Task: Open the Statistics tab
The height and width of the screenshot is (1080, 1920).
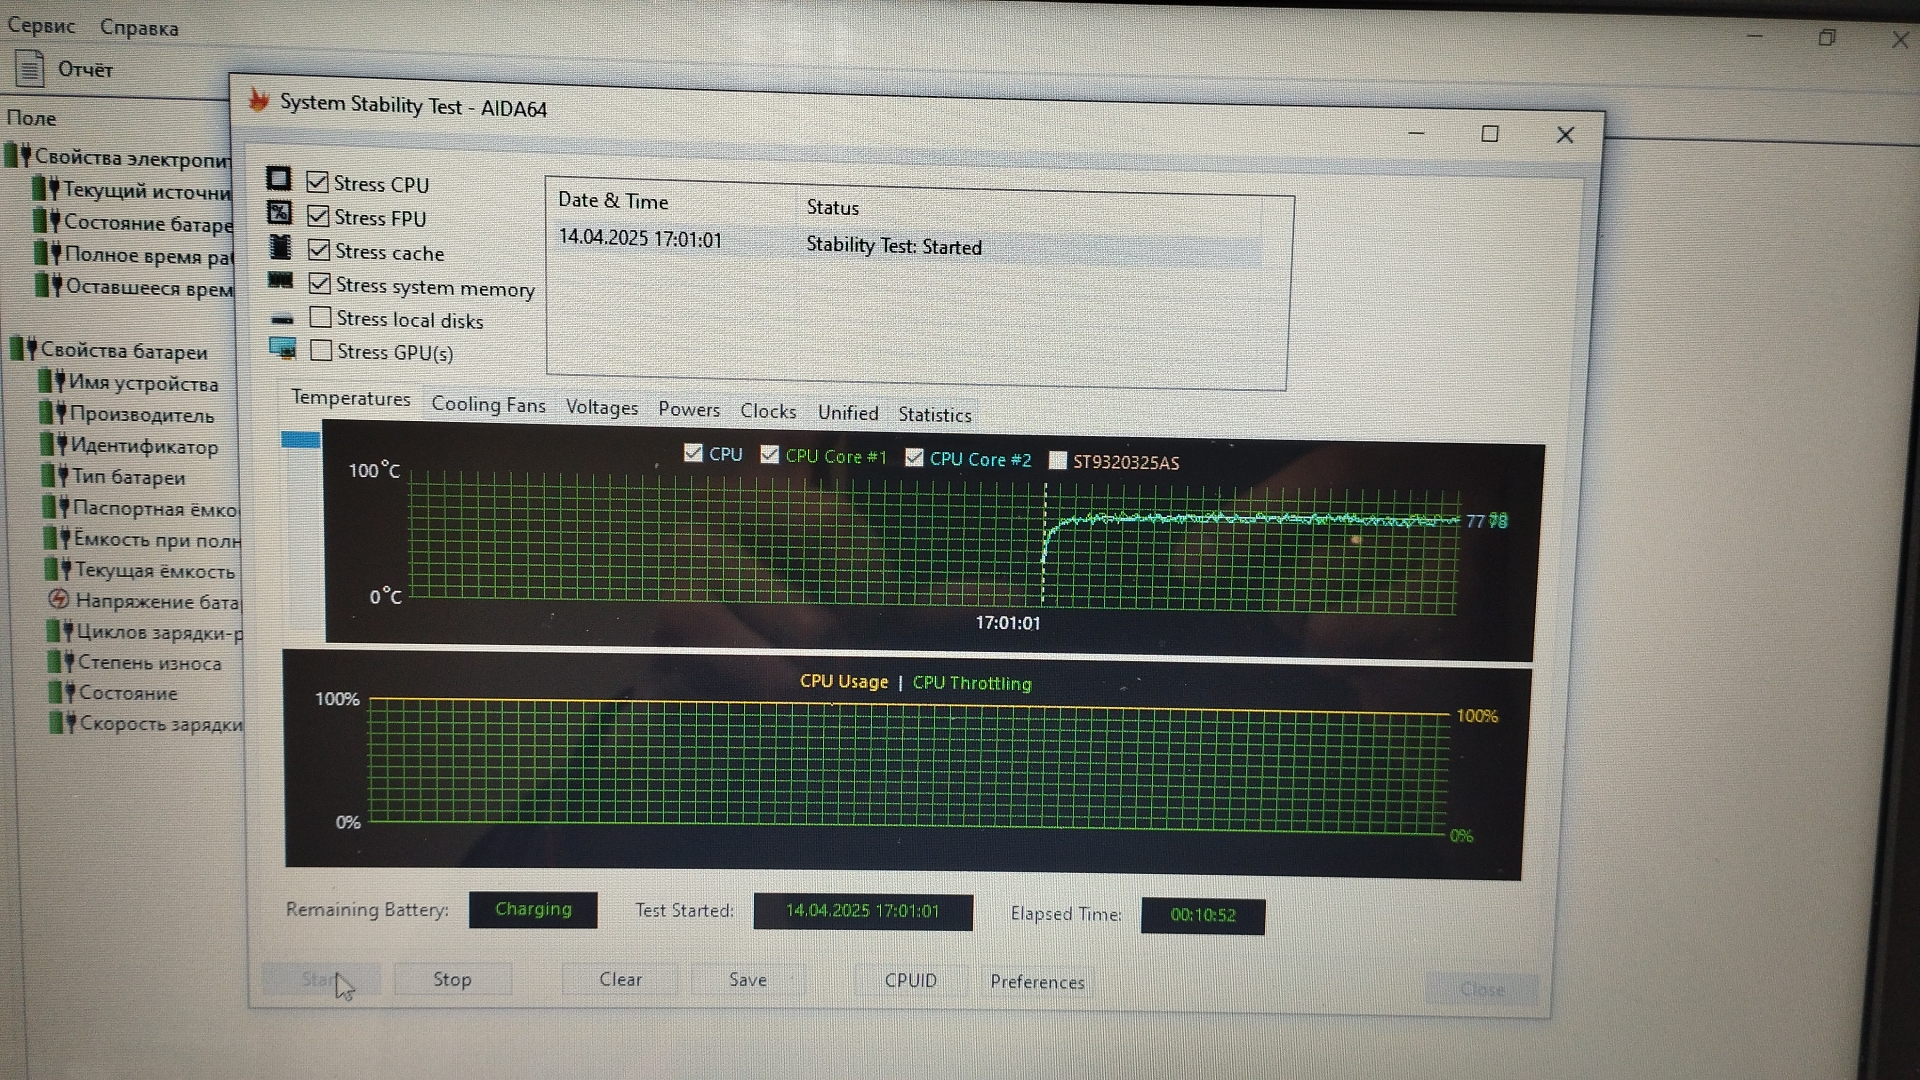Action: 934,415
